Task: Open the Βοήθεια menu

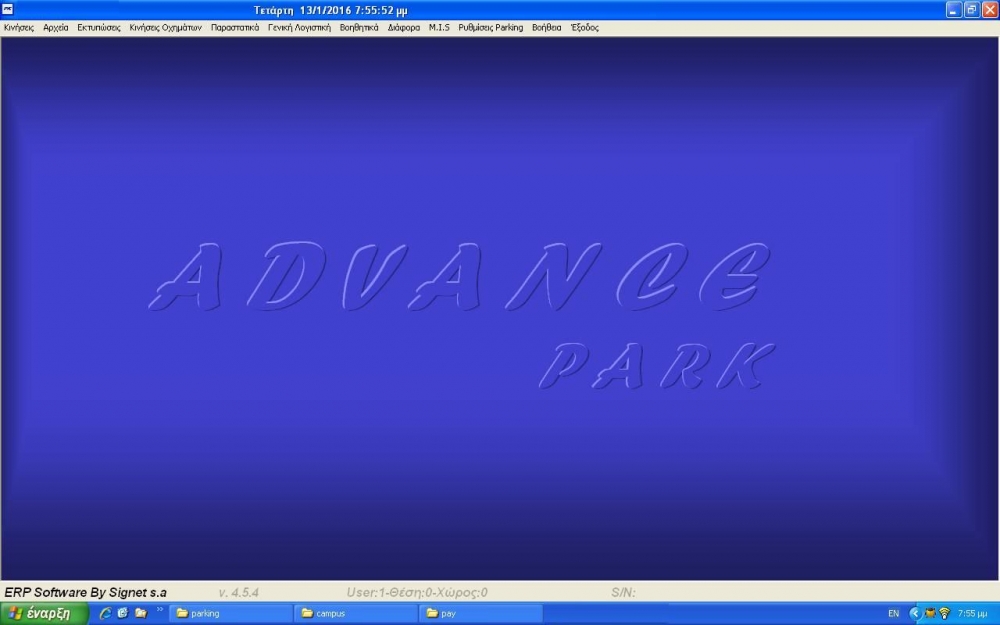Action: pos(547,27)
